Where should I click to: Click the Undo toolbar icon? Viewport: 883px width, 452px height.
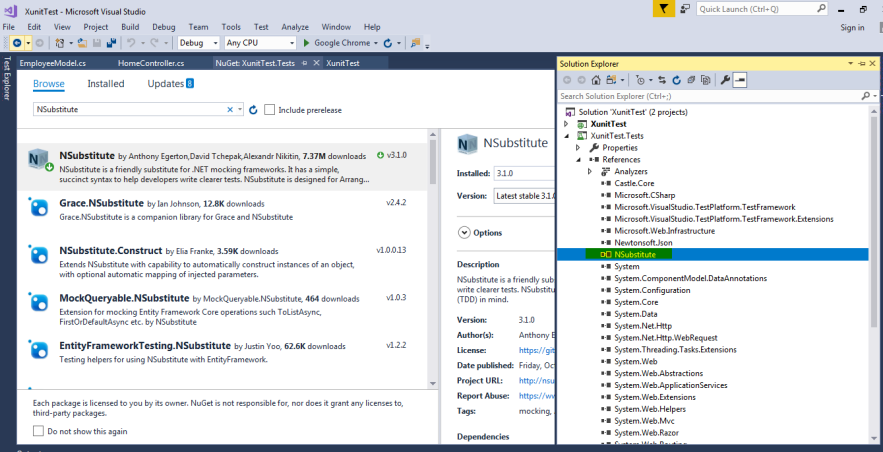pyautogui.click(x=131, y=44)
